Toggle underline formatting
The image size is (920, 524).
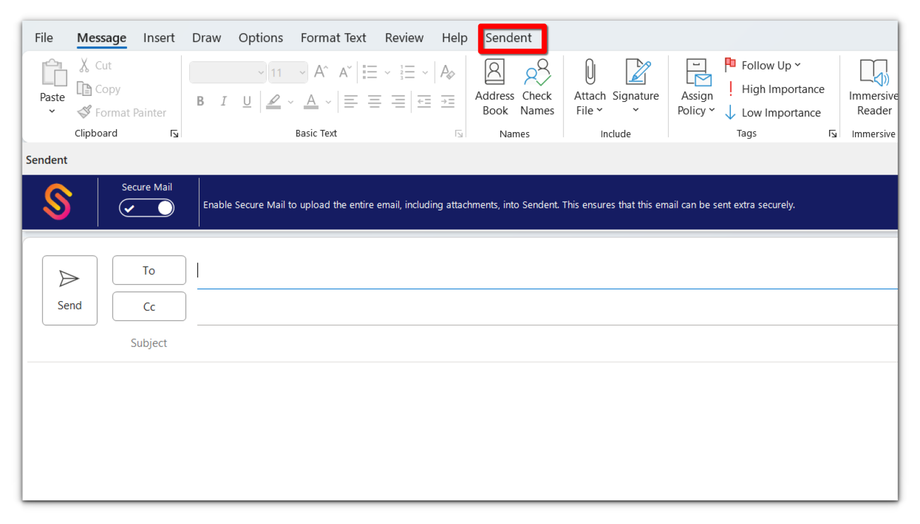pos(247,102)
